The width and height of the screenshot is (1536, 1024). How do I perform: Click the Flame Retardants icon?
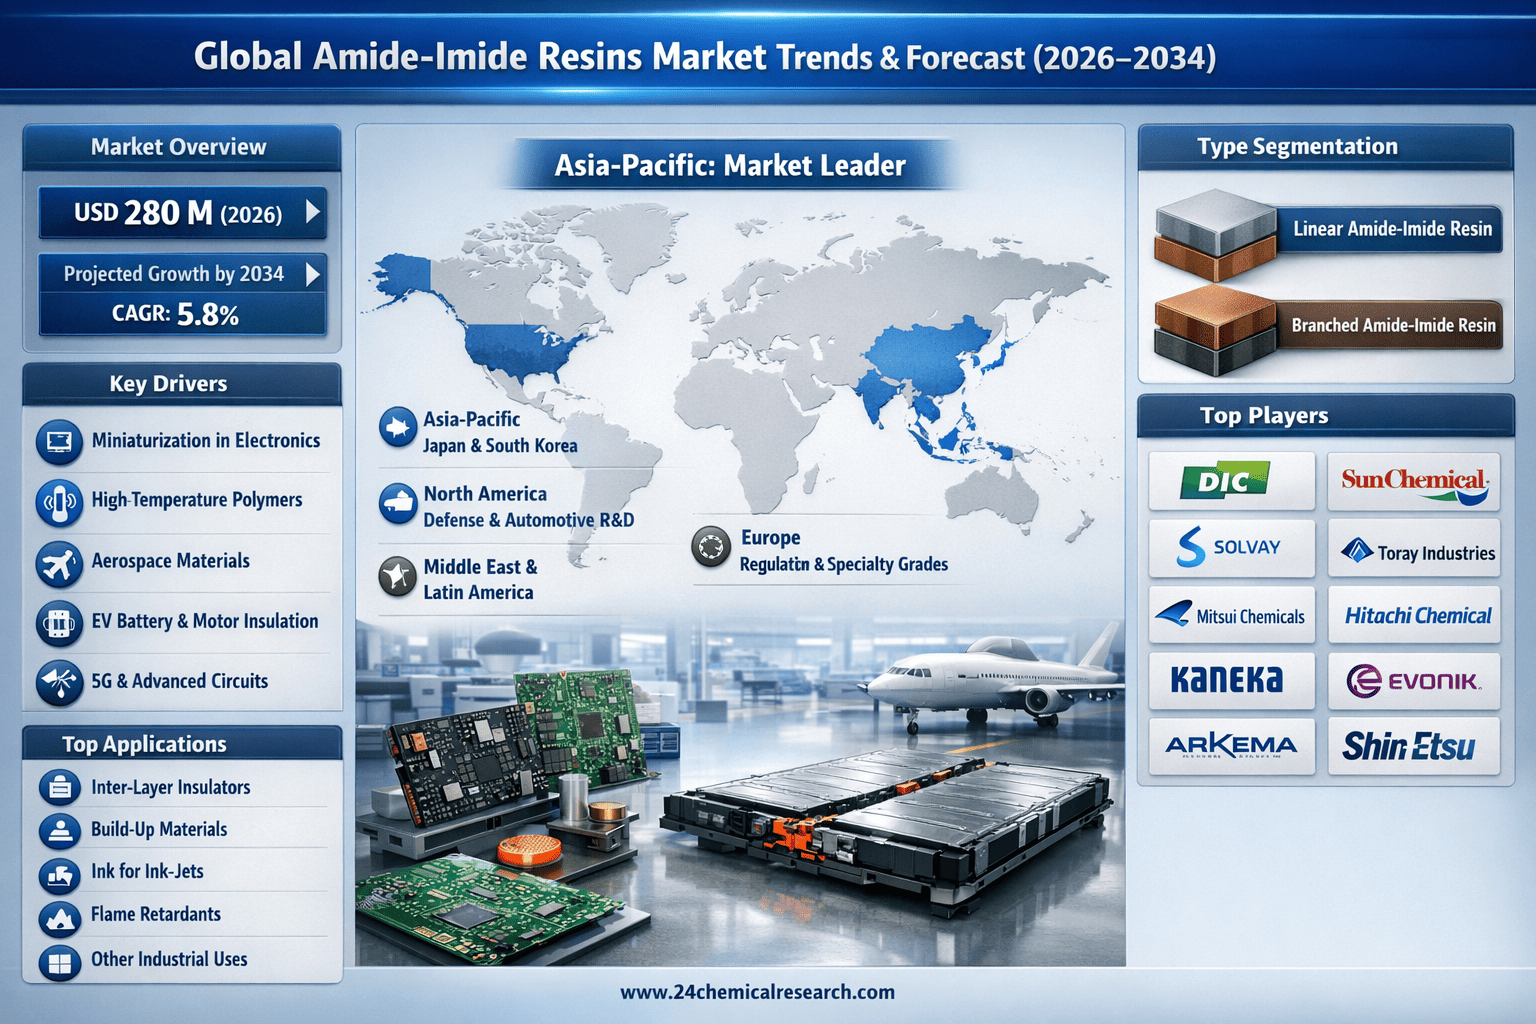coord(59,916)
